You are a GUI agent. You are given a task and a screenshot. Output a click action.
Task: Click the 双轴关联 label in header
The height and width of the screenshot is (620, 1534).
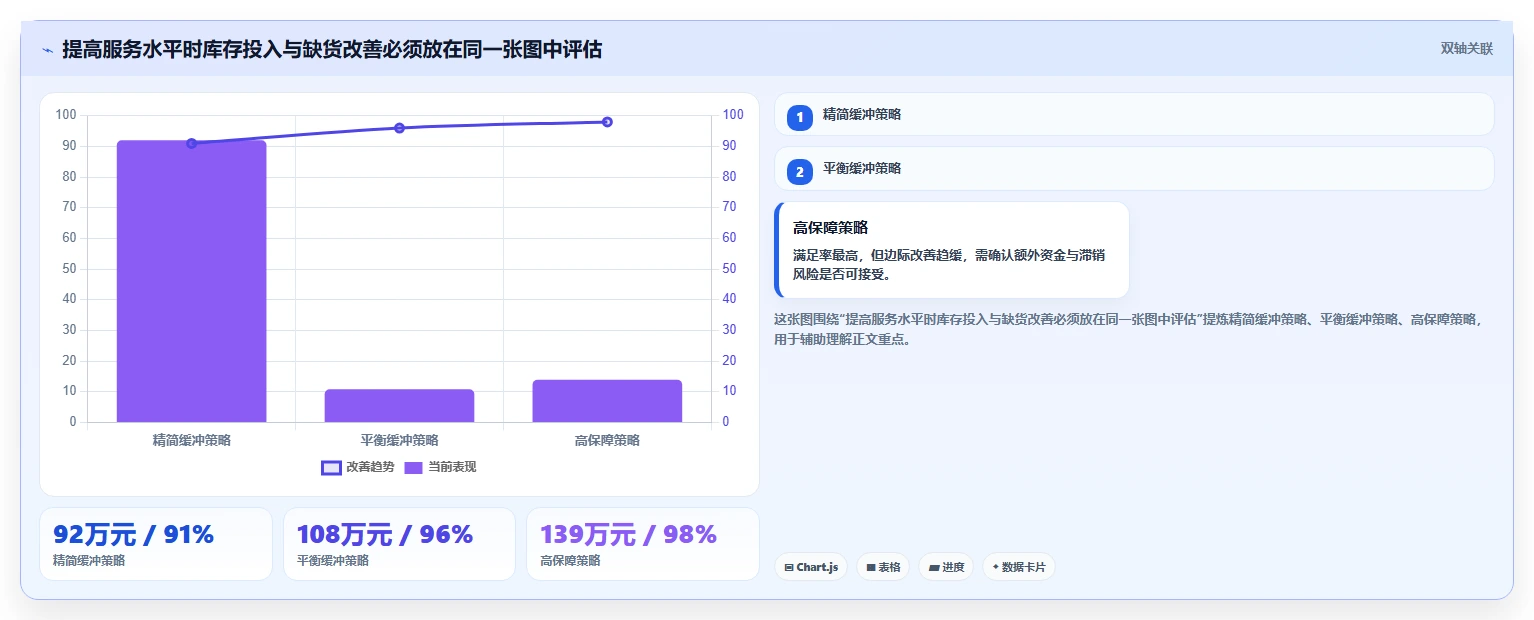(1466, 49)
